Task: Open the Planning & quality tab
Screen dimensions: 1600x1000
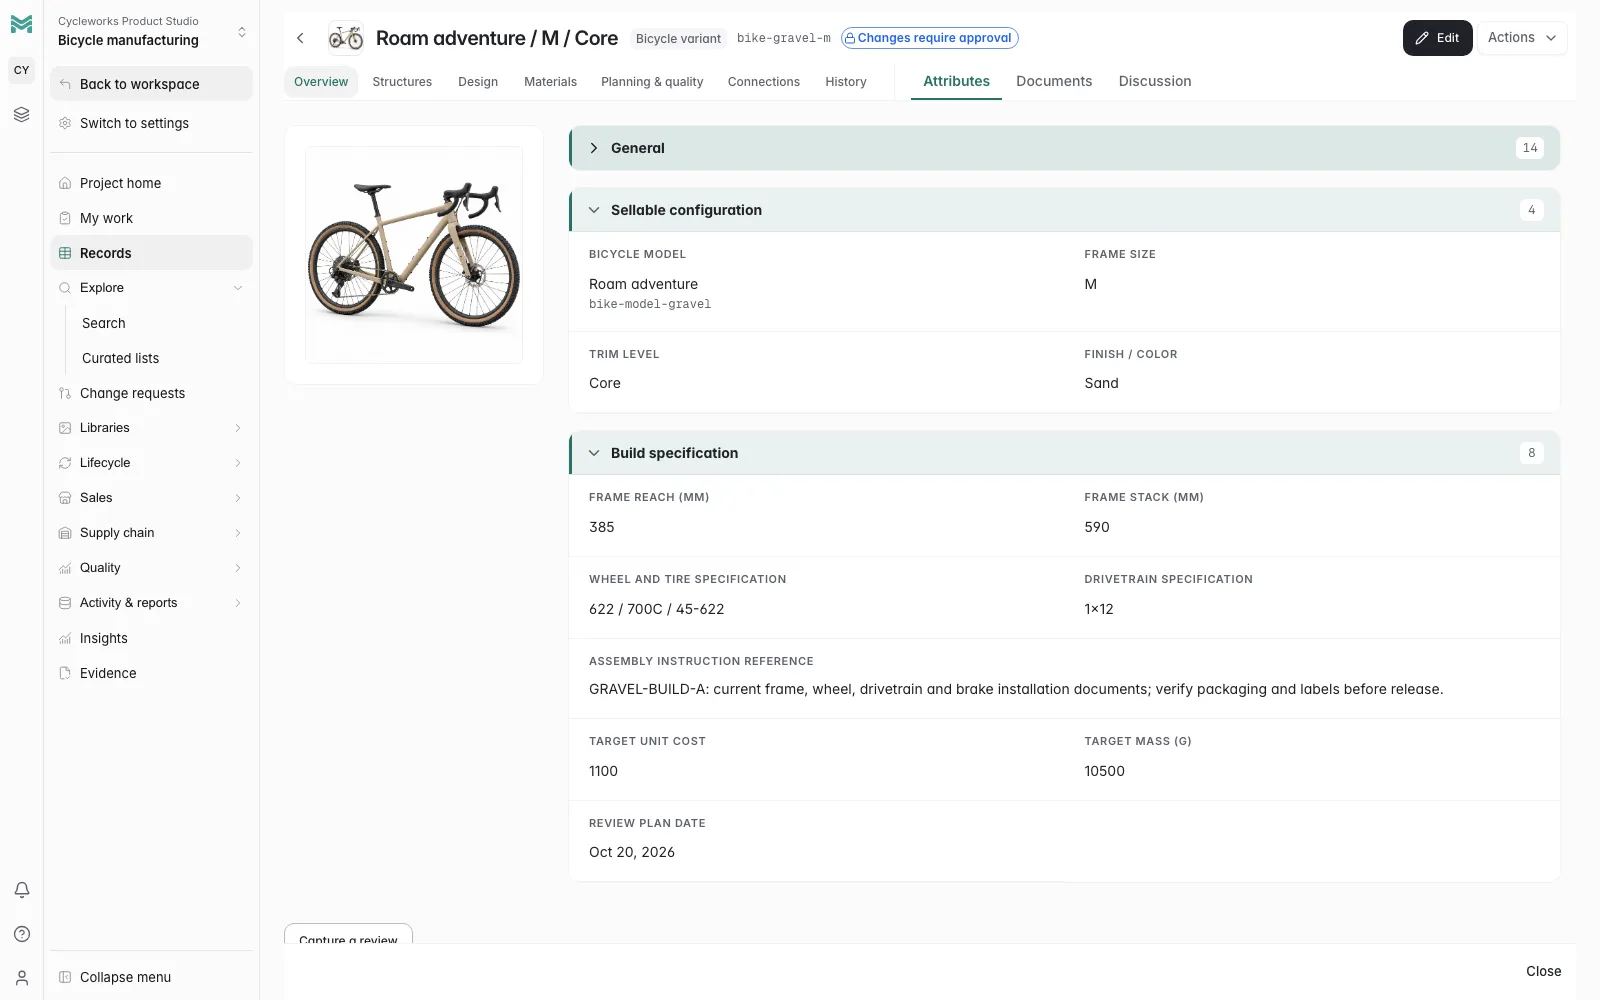Action: click(652, 82)
